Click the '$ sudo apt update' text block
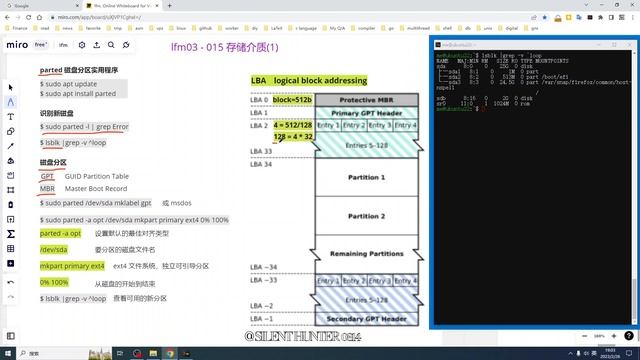 (x=69, y=84)
